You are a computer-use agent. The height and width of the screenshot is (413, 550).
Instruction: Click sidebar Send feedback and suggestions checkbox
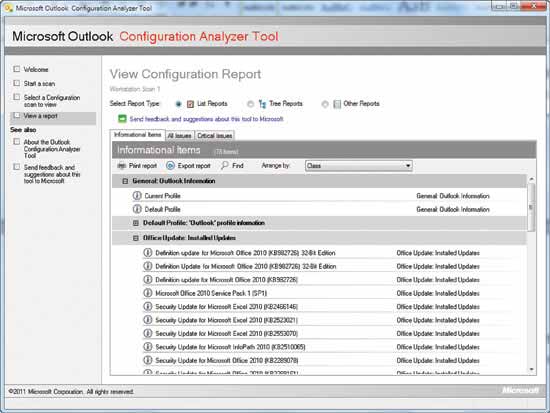(x=16, y=167)
